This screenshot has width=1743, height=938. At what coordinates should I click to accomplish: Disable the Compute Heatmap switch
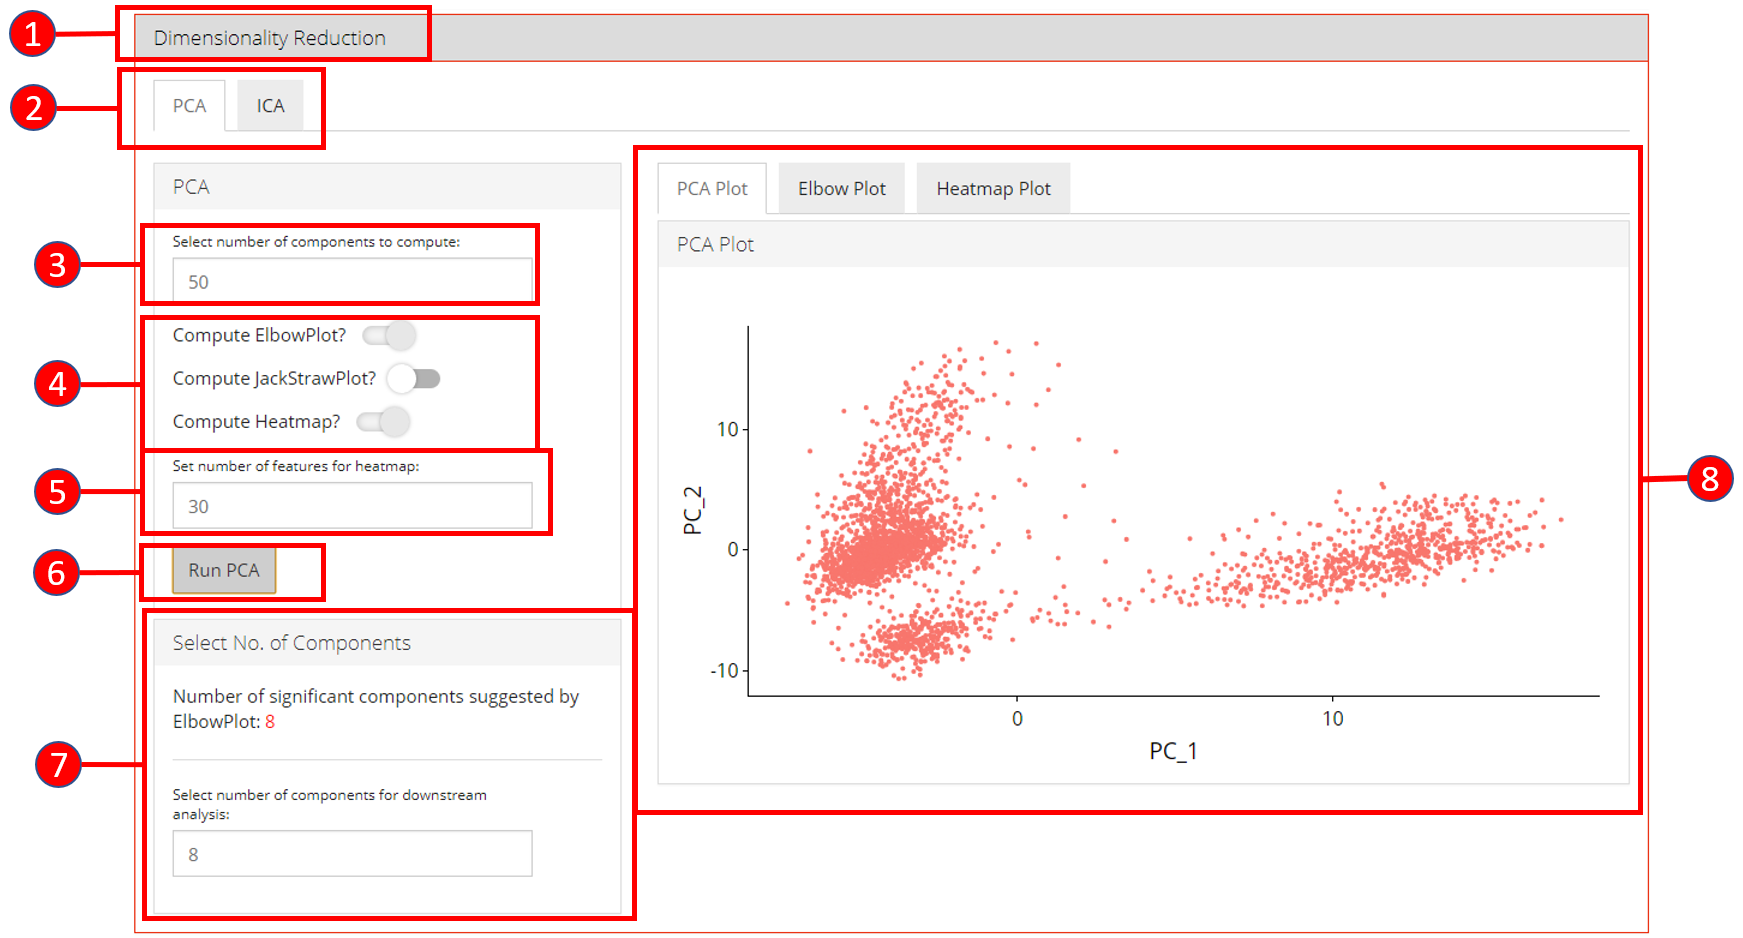pos(384,421)
